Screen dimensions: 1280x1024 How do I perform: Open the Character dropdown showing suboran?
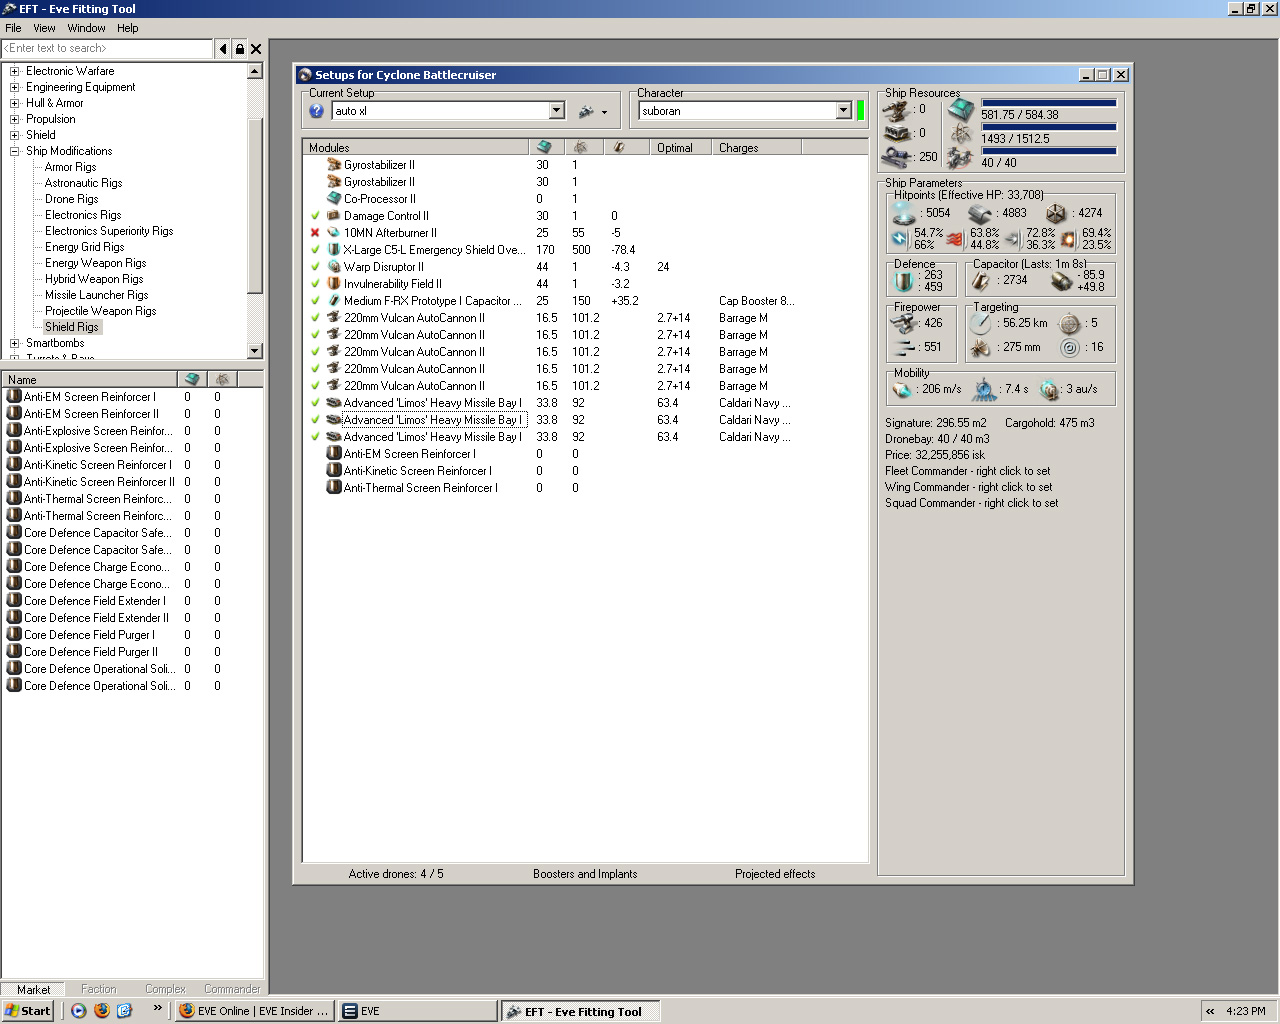tap(843, 111)
